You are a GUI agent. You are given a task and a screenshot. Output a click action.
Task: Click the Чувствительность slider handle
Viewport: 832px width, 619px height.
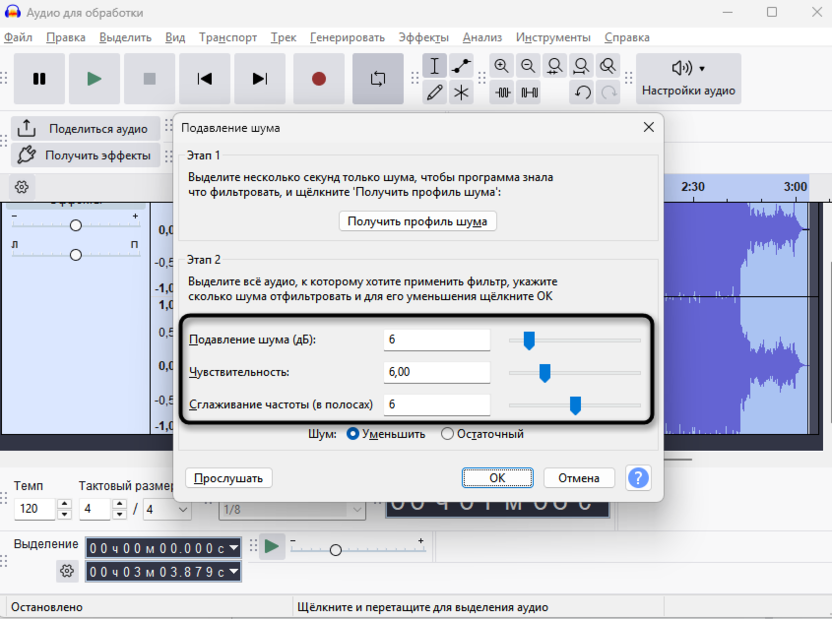coord(544,372)
